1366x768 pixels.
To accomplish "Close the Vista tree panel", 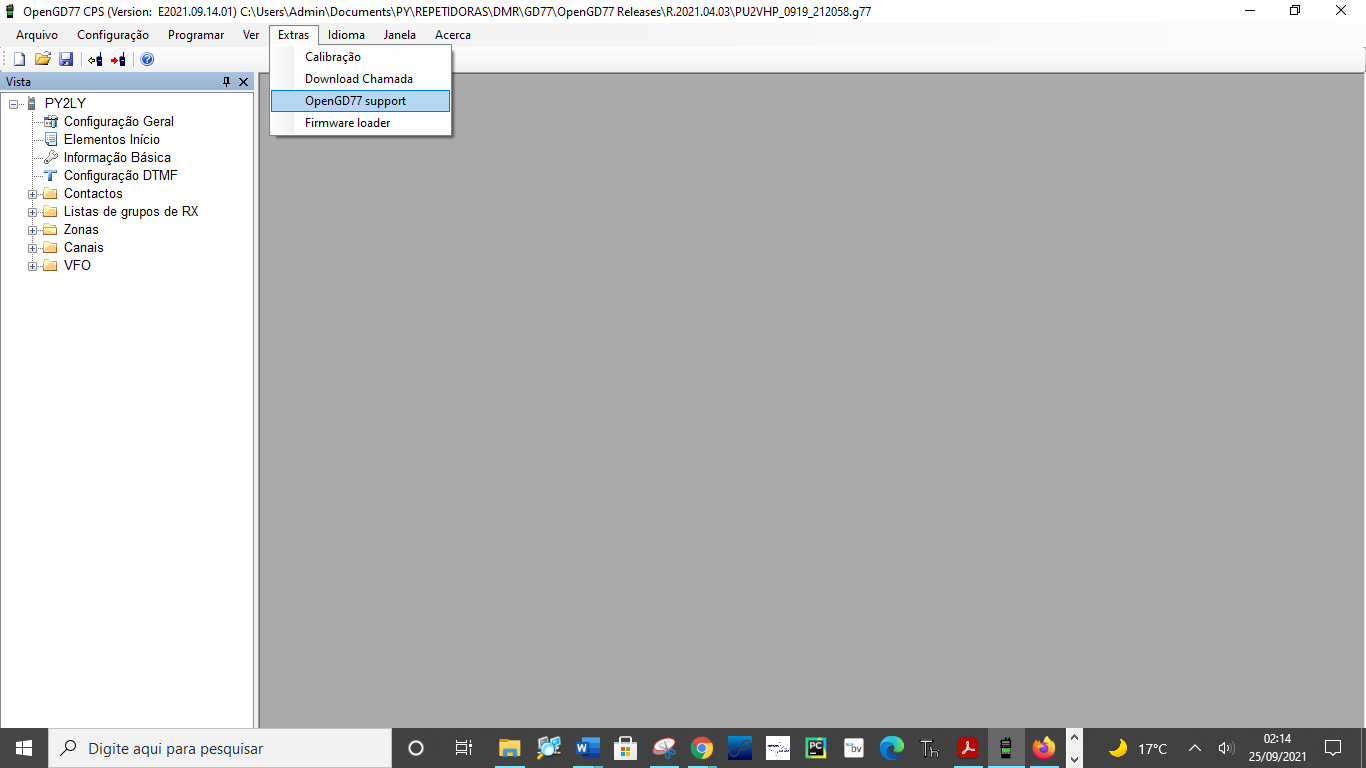I will pos(243,82).
